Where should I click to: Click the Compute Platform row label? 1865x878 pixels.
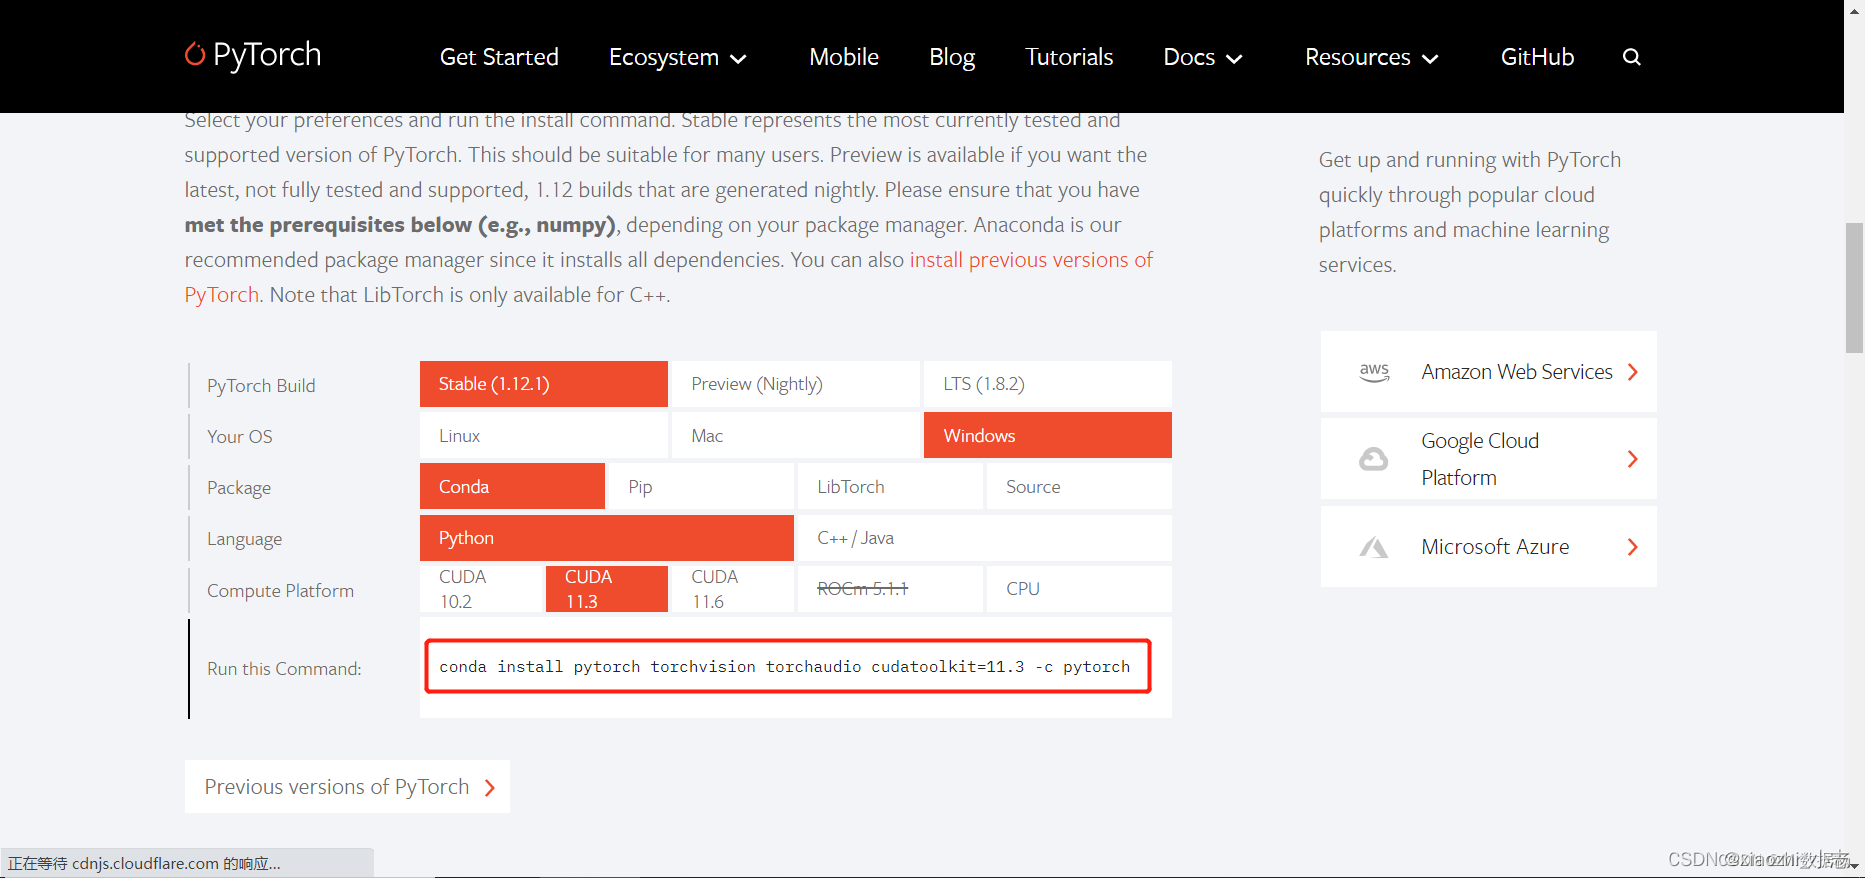coord(280,591)
